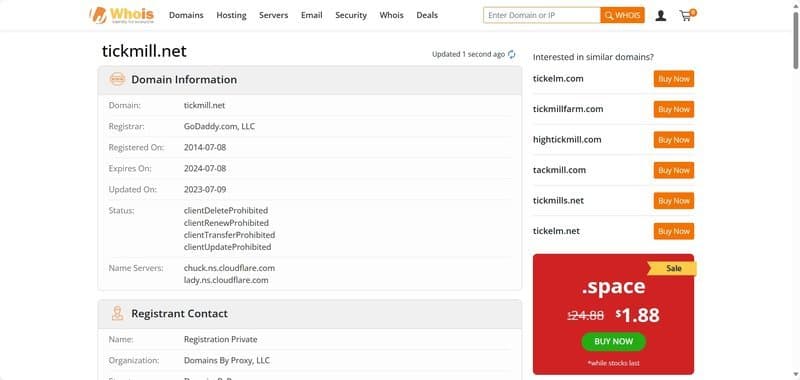Click the hightickmill.com suggestion text

click(x=567, y=139)
